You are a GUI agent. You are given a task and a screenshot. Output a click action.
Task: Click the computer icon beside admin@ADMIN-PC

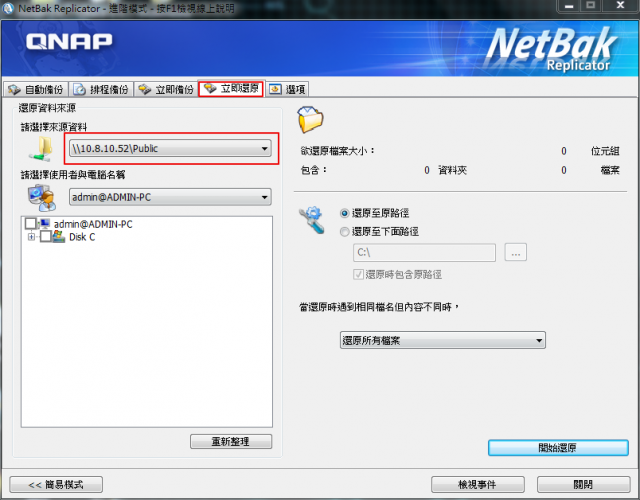point(44,224)
